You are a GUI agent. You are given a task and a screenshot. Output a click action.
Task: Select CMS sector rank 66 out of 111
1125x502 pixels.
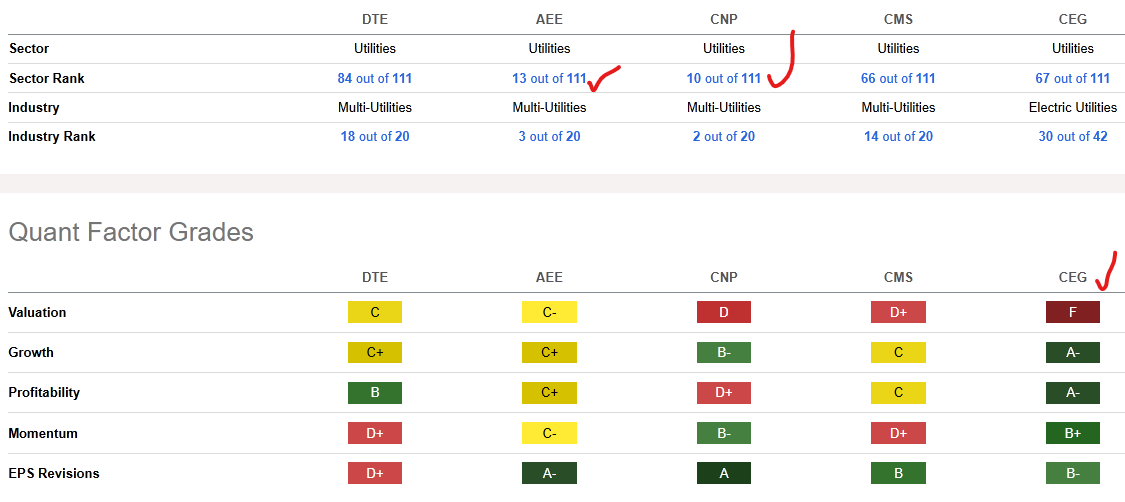[898, 78]
